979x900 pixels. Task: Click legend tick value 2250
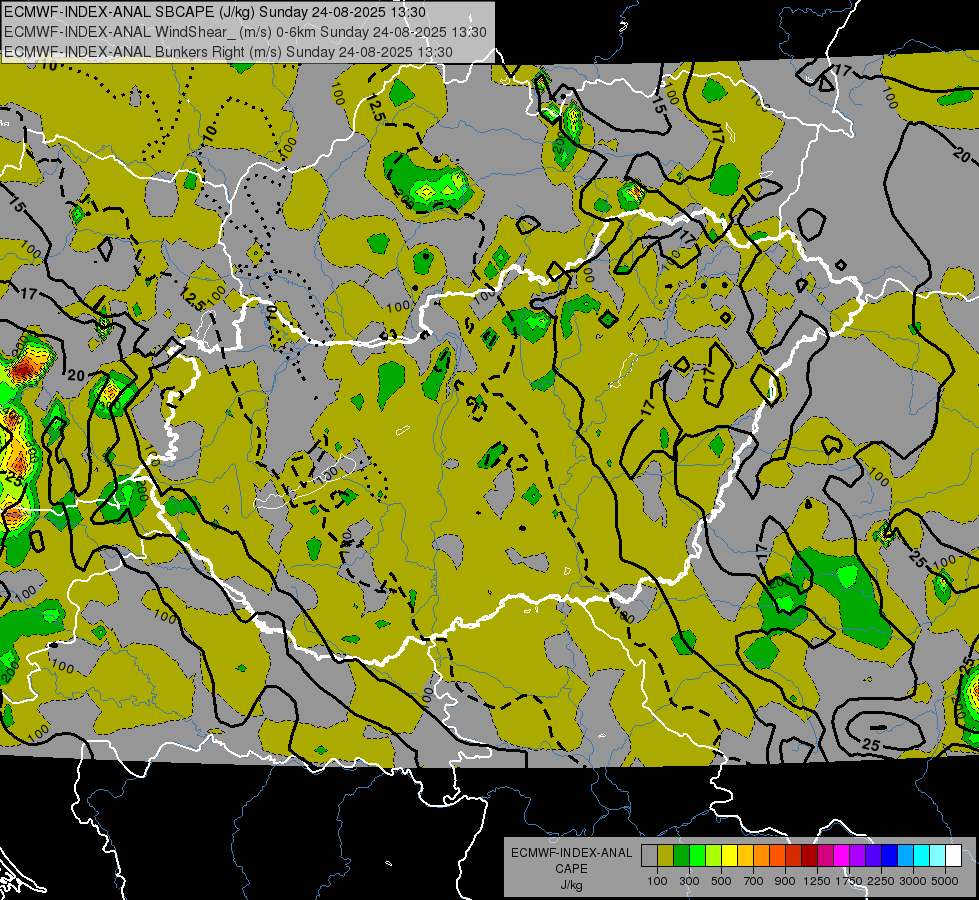(882, 881)
